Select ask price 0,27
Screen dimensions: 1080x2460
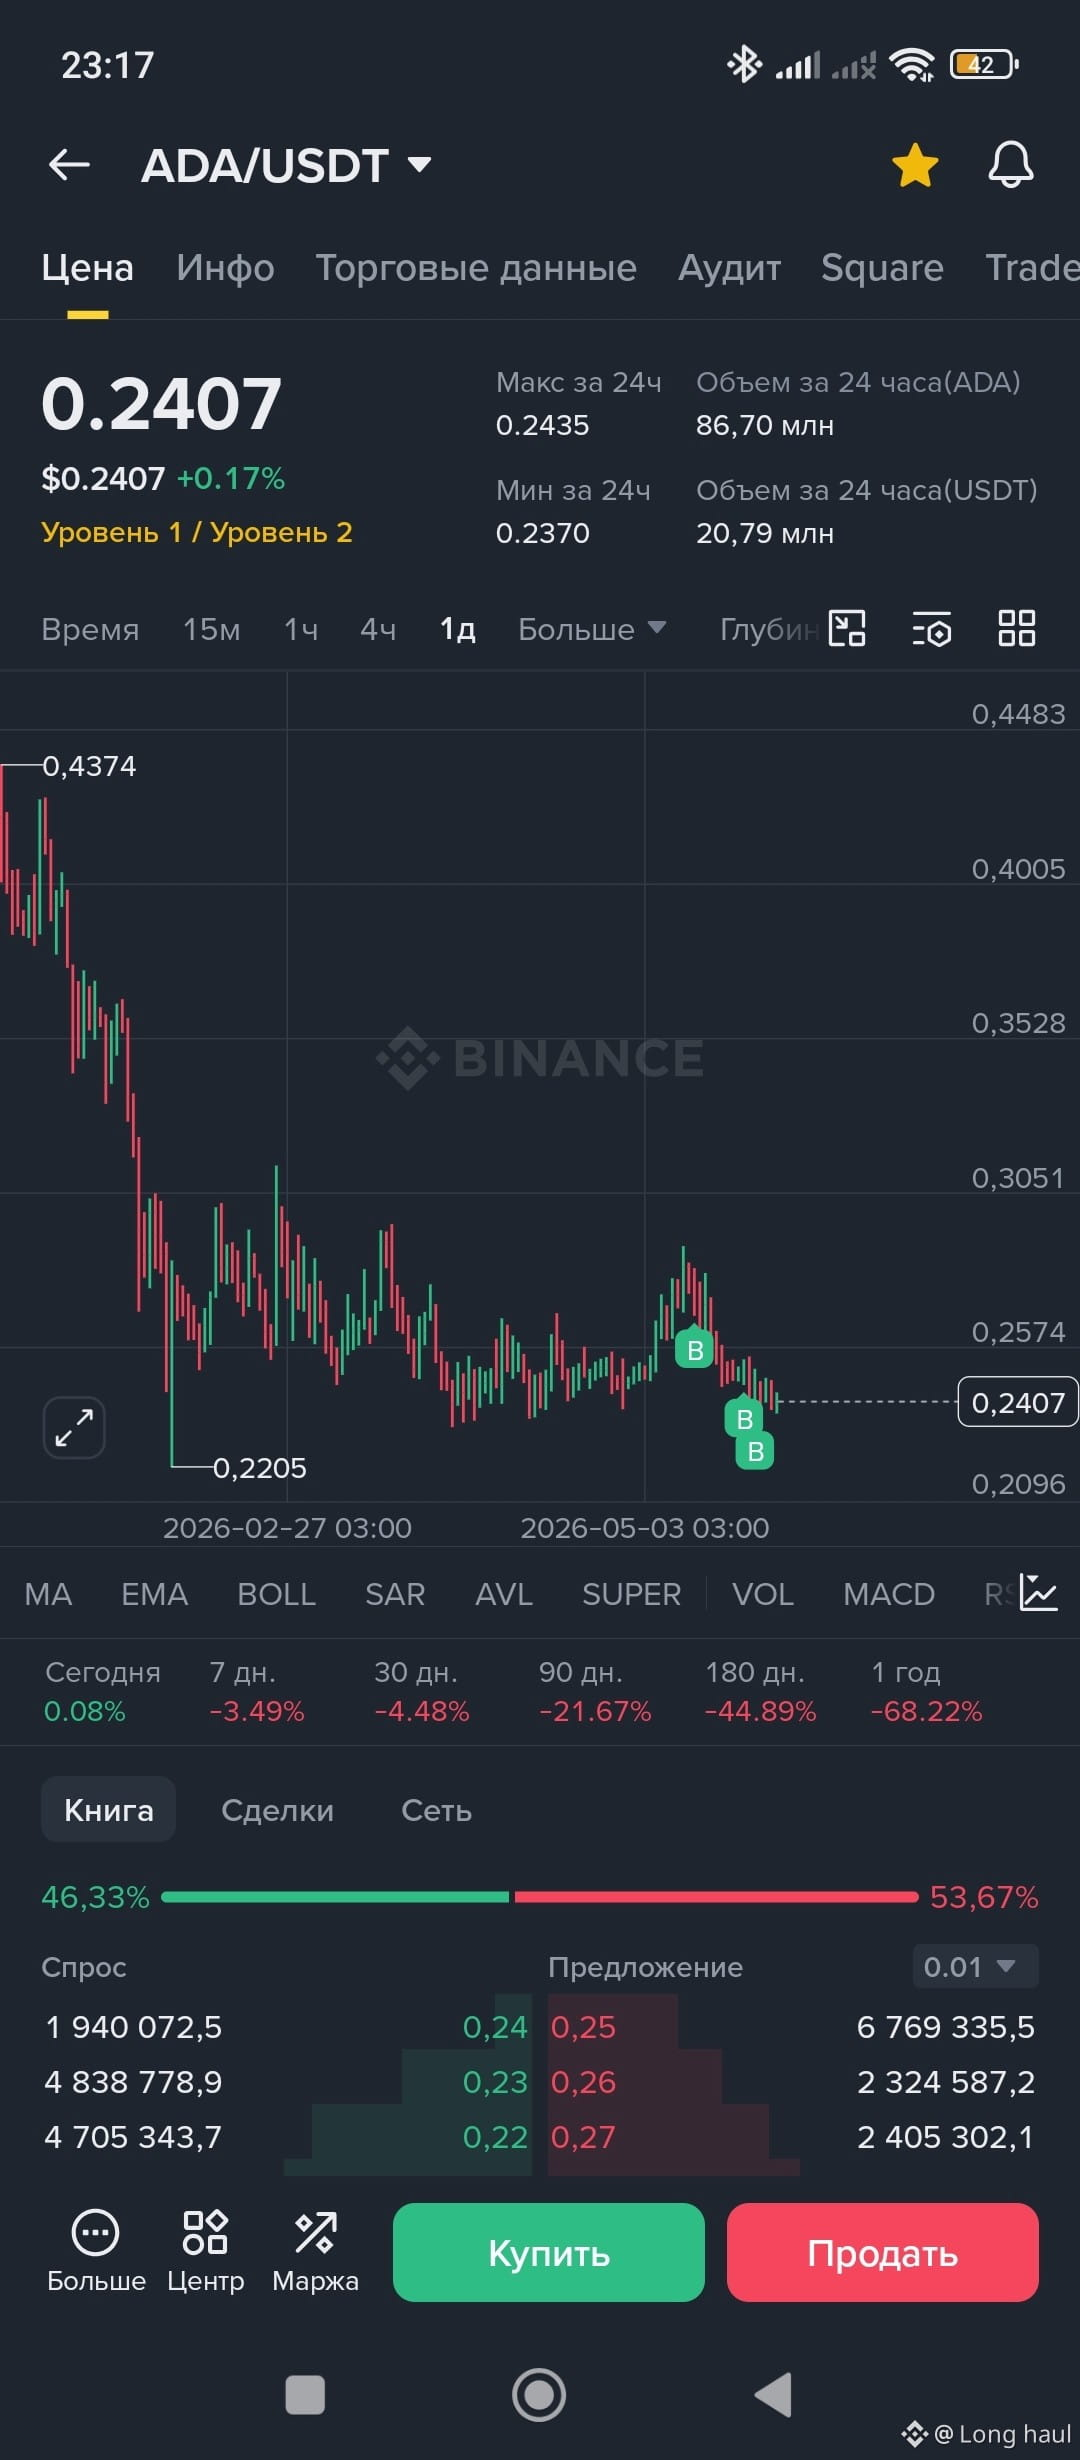click(x=583, y=2137)
